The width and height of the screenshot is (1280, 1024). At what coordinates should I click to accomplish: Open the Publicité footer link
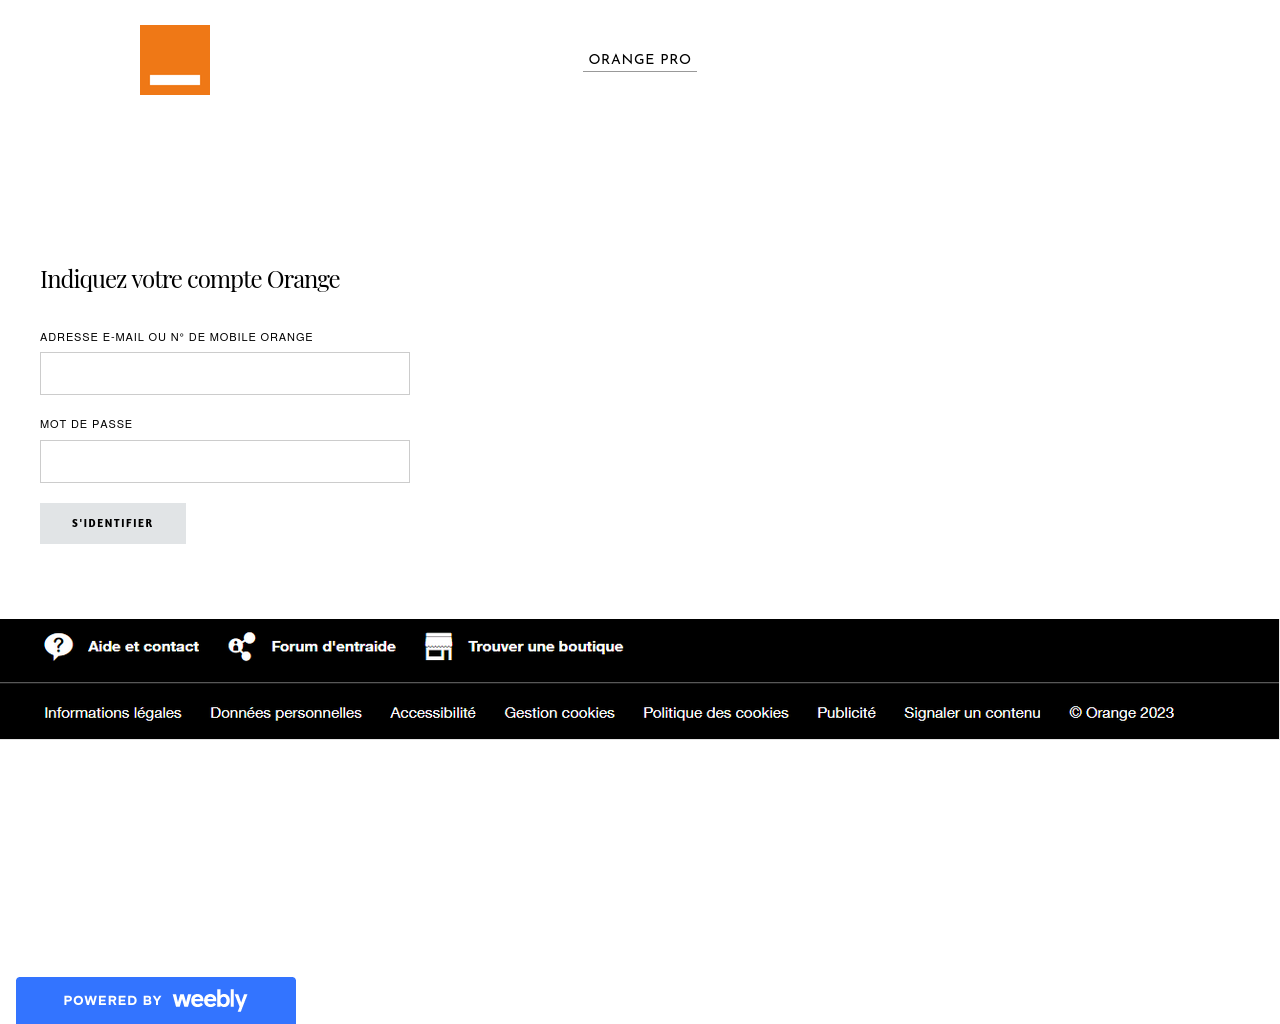click(x=846, y=713)
